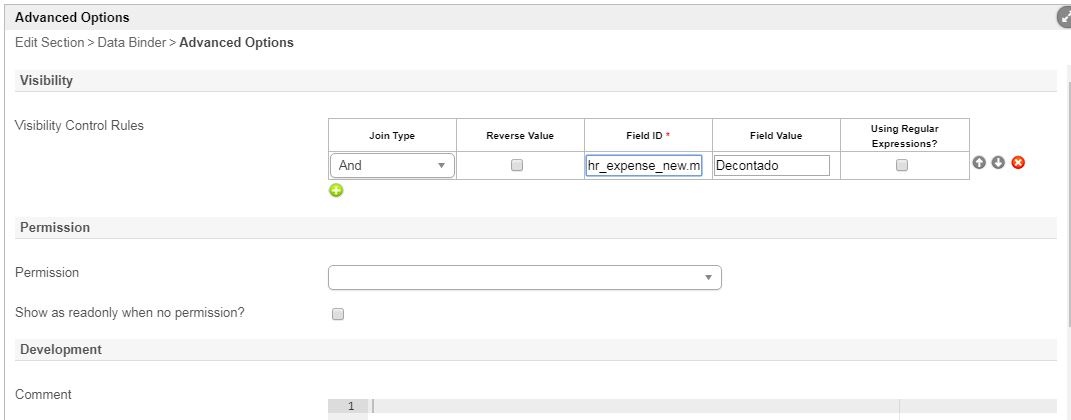Click the Field ID input box
This screenshot has width=1071, height=420.
(x=644, y=166)
